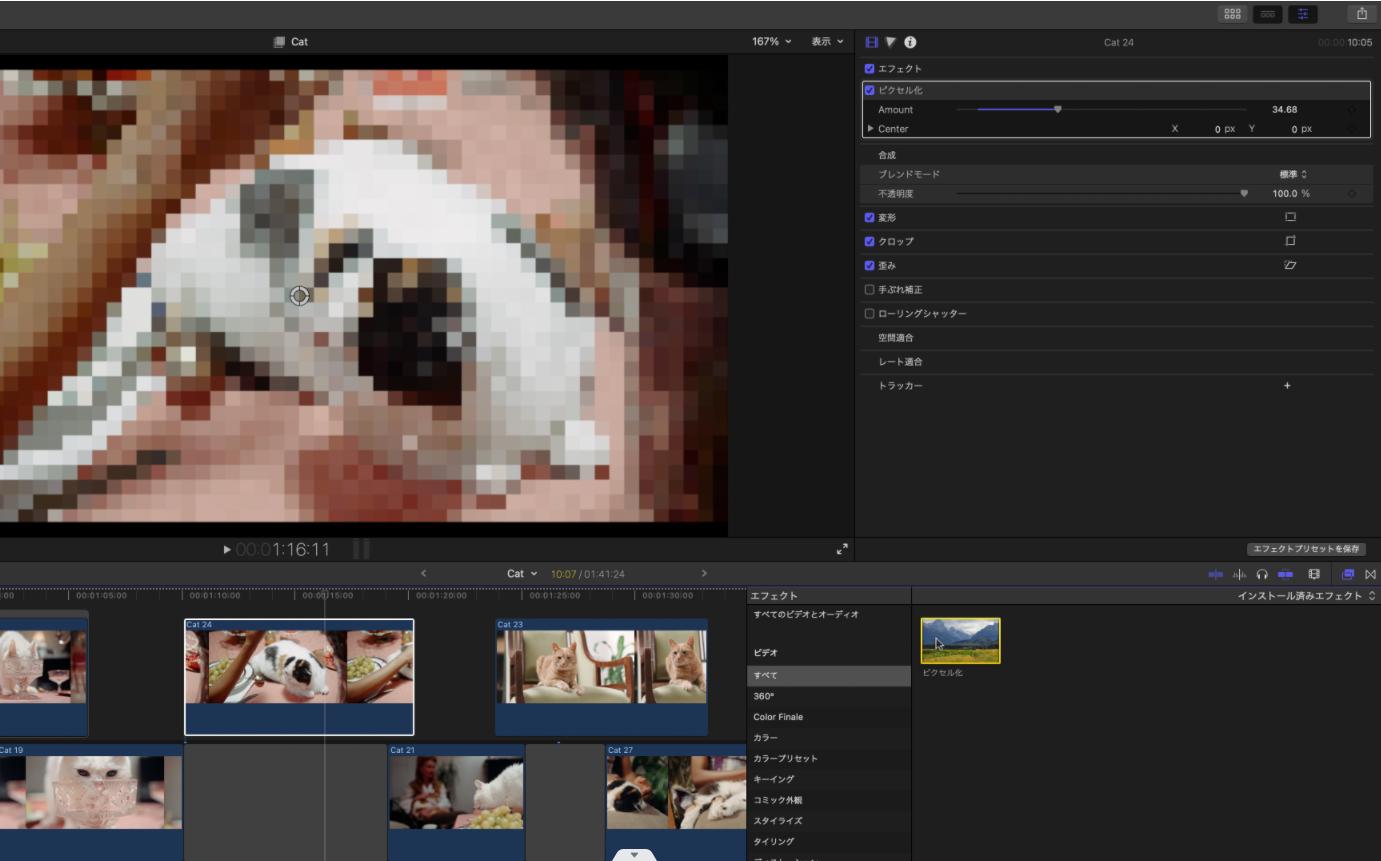Select the Color Finale effects category
The image size is (1381, 861).
point(778,717)
